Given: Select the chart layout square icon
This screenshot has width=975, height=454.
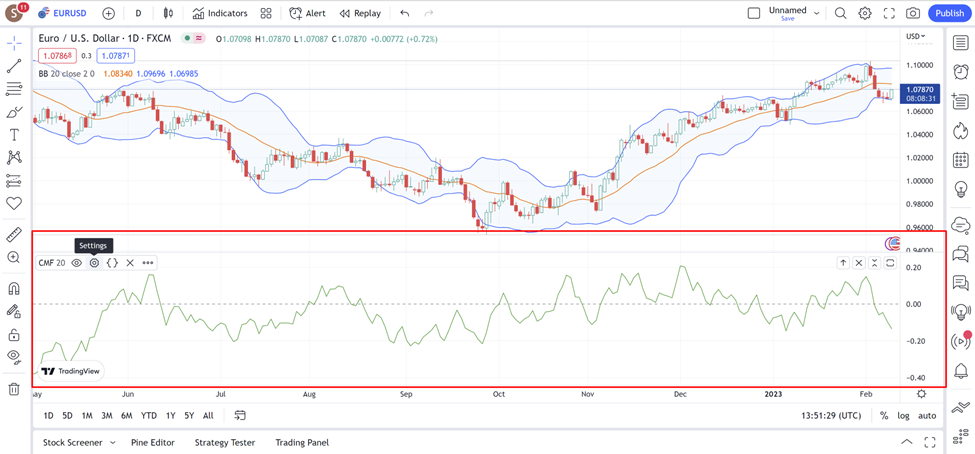Looking at the screenshot, I should pyautogui.click(x=754, y=13).
